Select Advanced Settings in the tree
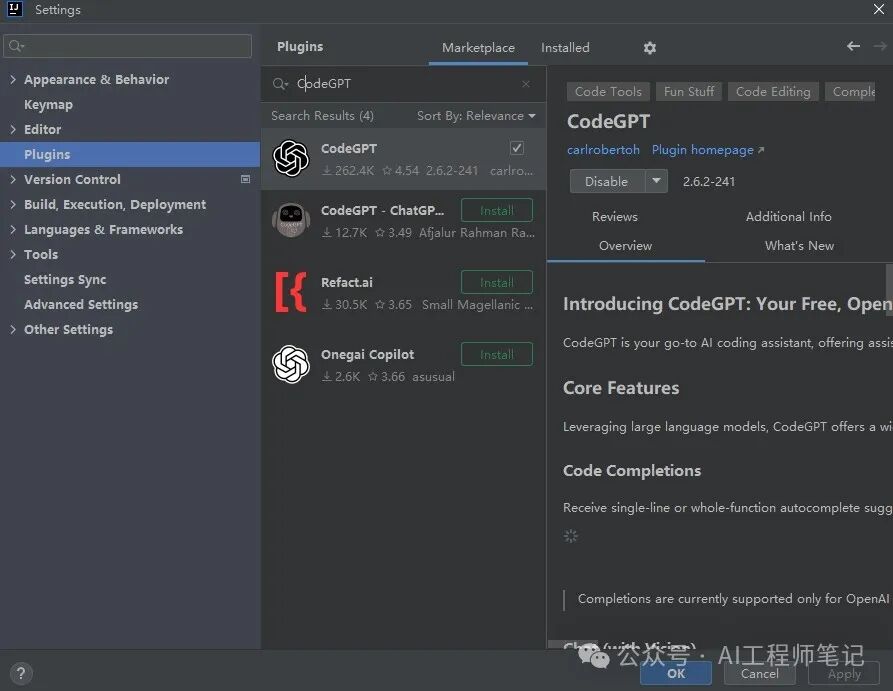This screenshot has width=893, height=691. 81,305
